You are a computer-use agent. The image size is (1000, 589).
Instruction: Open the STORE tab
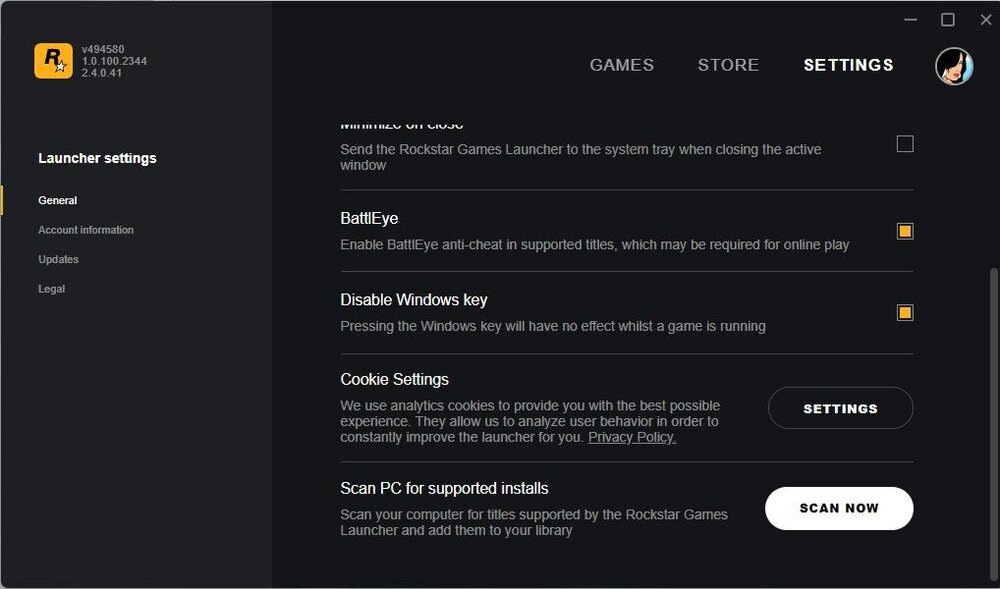click(x=728, y=65)
